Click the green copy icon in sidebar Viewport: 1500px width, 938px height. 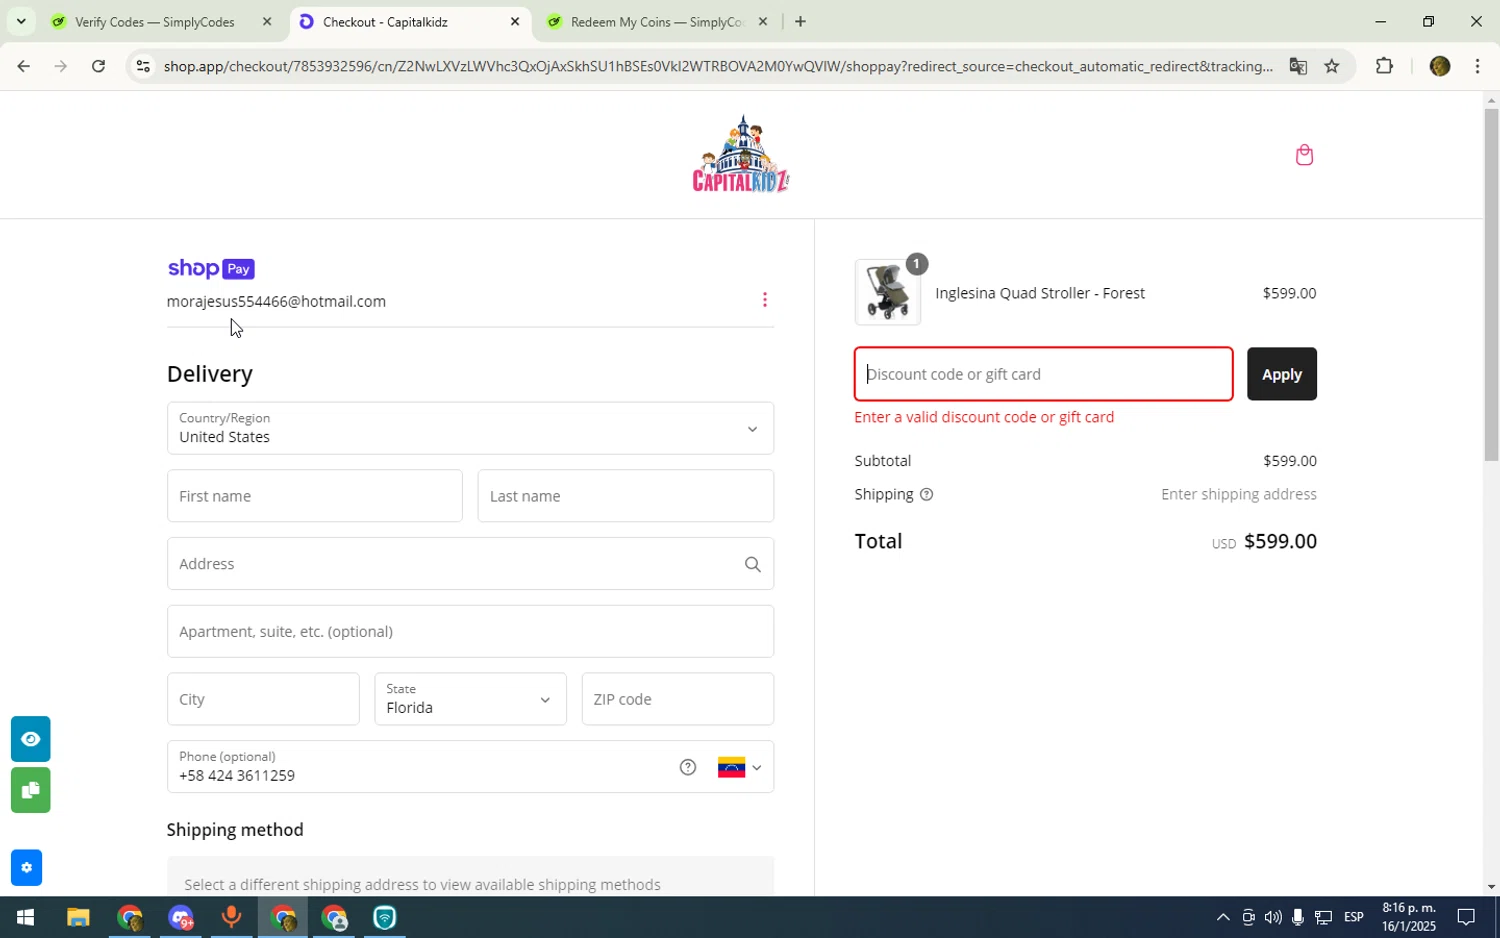[30, 790]
